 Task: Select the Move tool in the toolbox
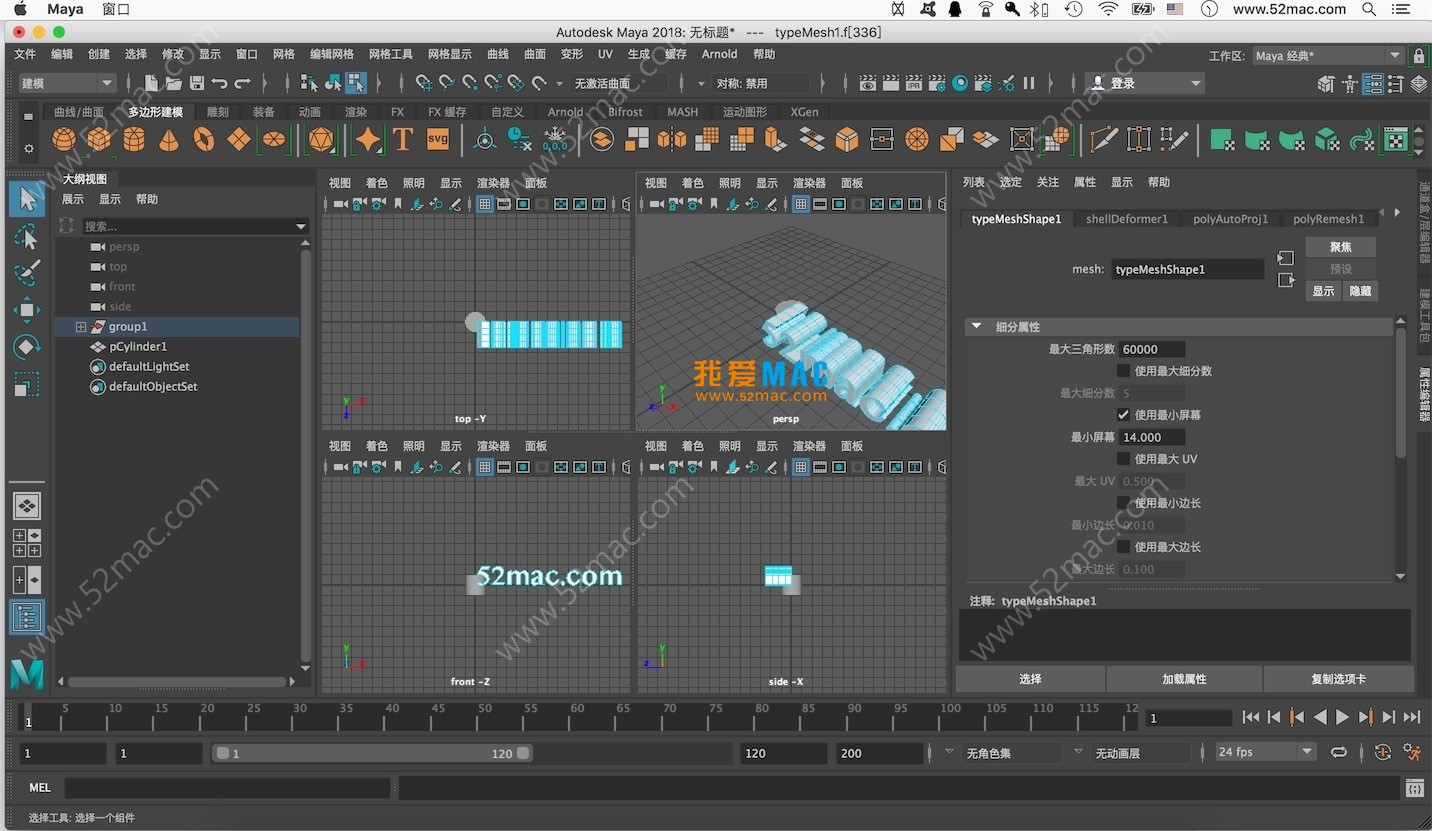[x=26, y=310]
